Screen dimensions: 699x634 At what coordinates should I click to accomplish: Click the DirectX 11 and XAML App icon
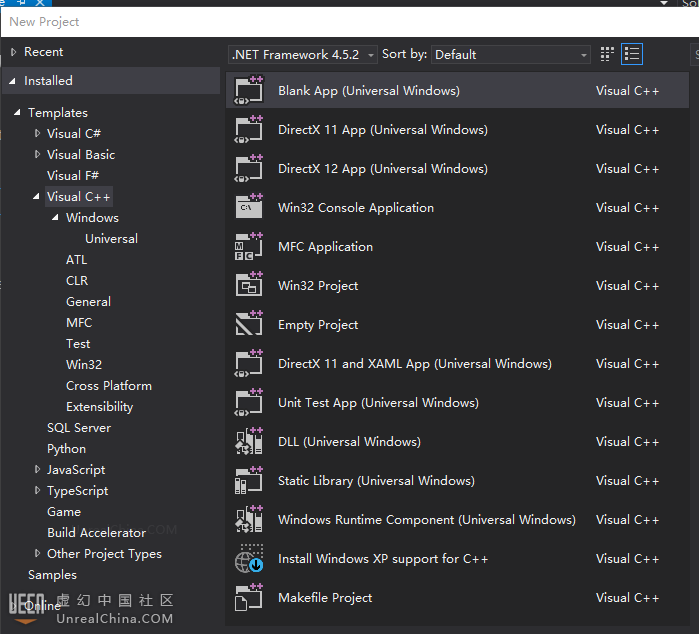(249, 363)
